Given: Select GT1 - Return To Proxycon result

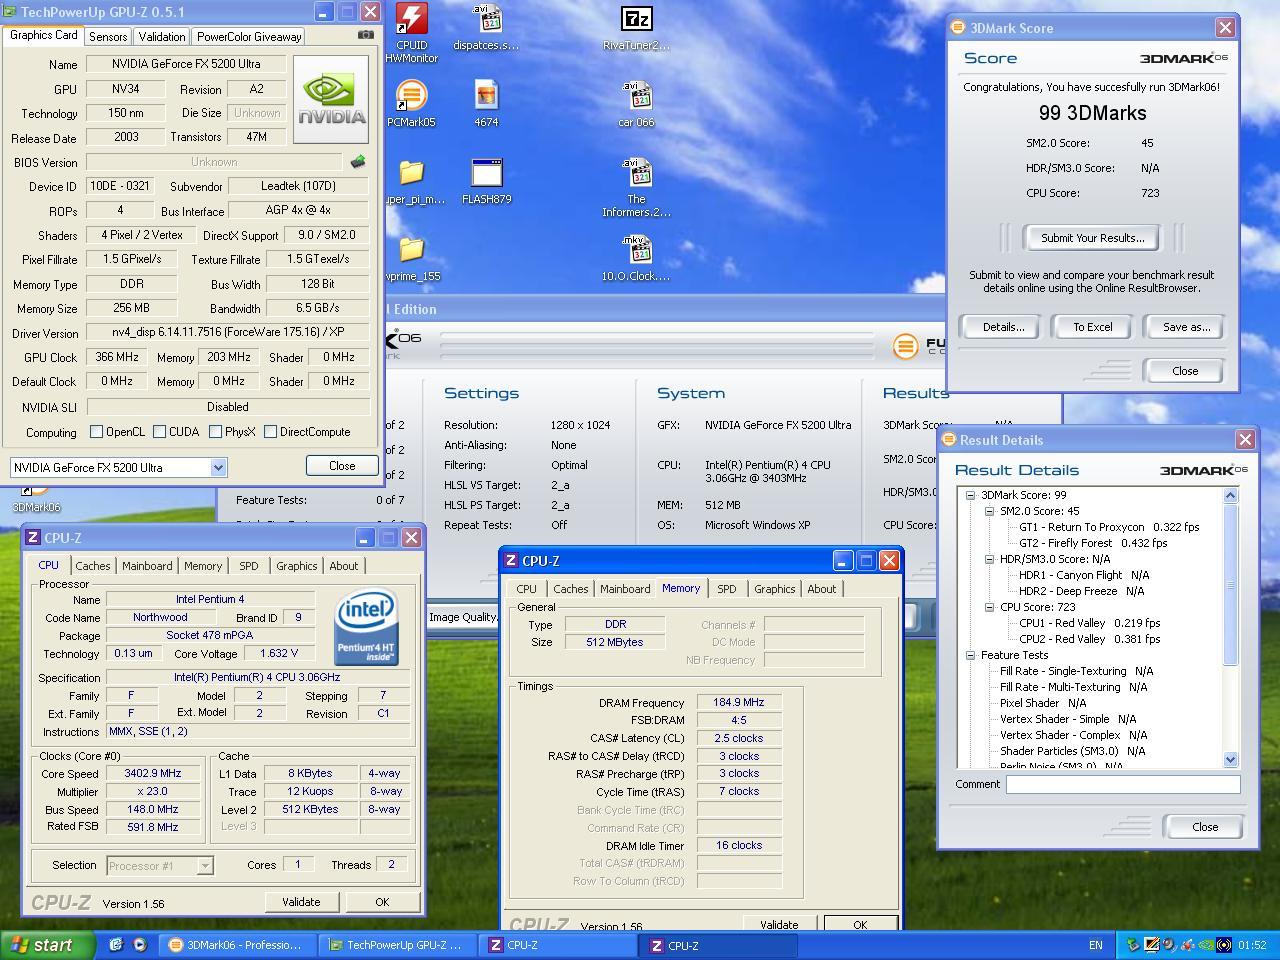Looking at the screenshot, I should [1108, 527].
